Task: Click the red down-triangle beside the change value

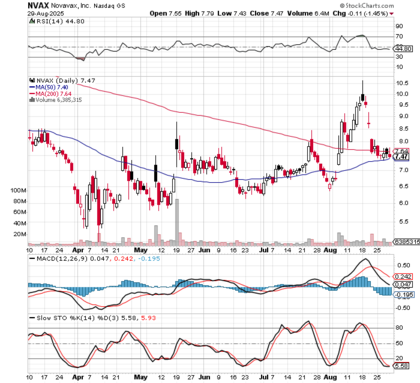Action: (391, 14)
